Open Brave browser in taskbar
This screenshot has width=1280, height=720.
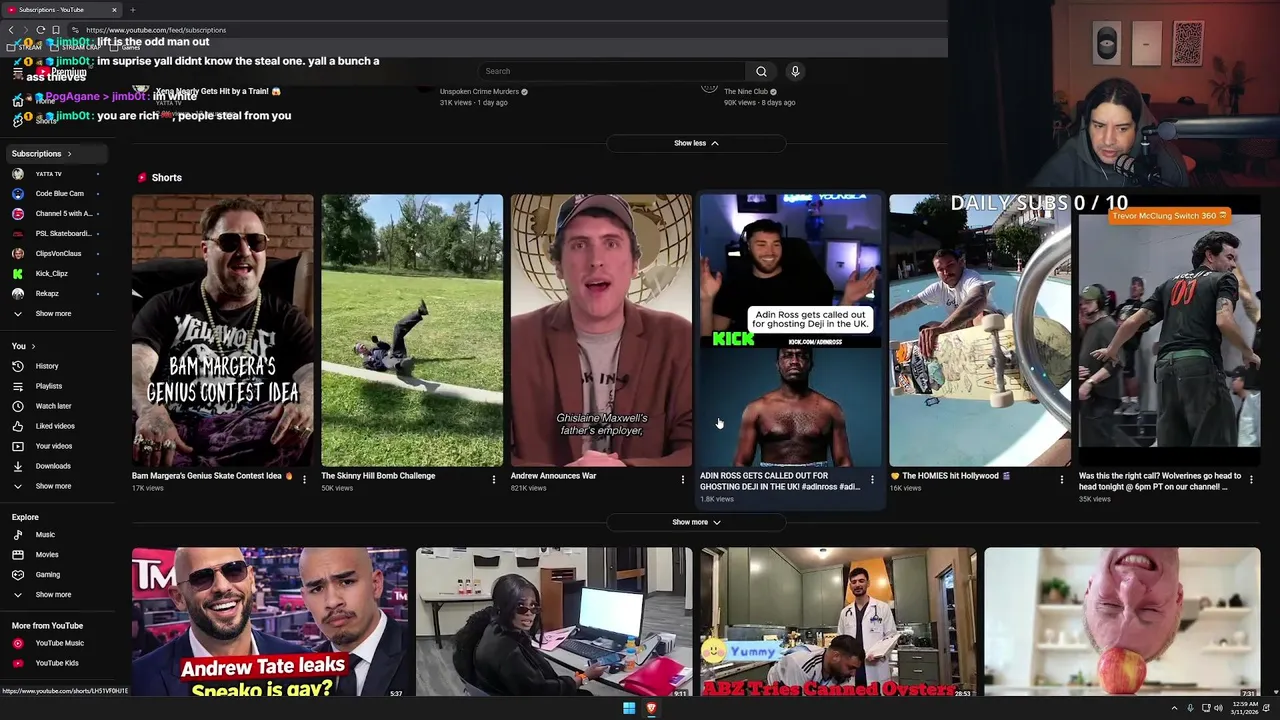(651, 708)
